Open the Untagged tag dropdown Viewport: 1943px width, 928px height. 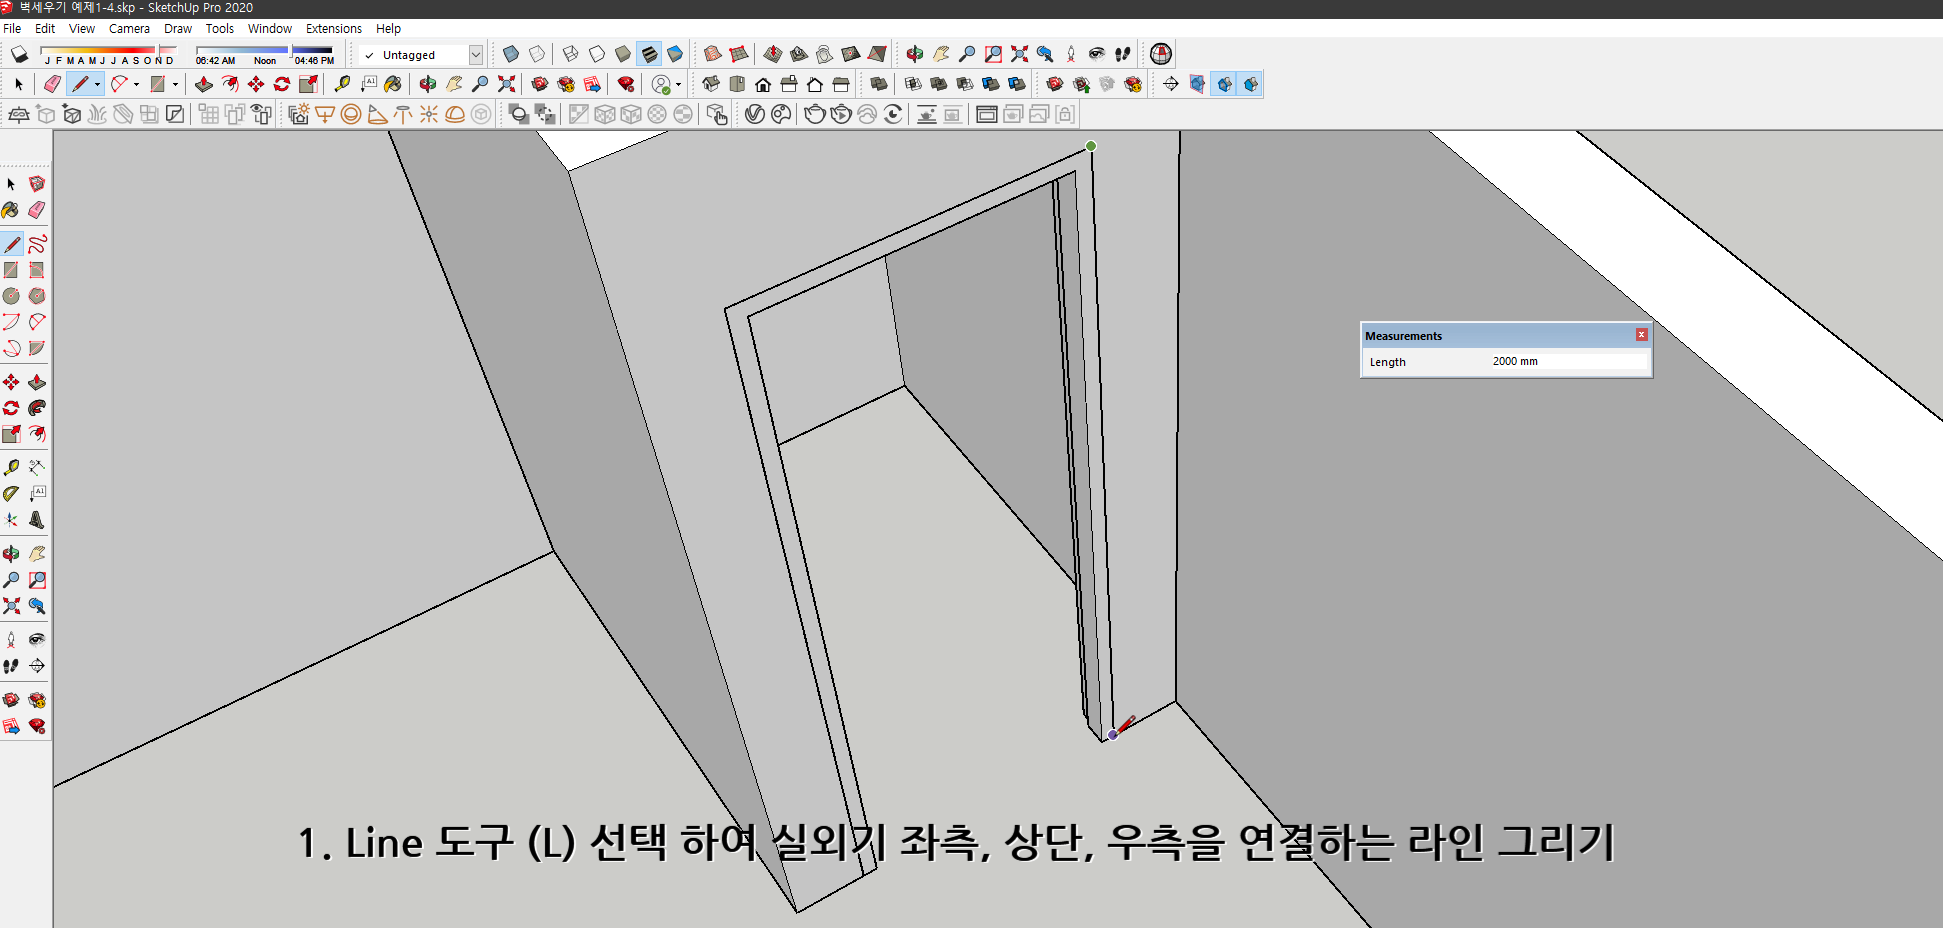point(476,54)
